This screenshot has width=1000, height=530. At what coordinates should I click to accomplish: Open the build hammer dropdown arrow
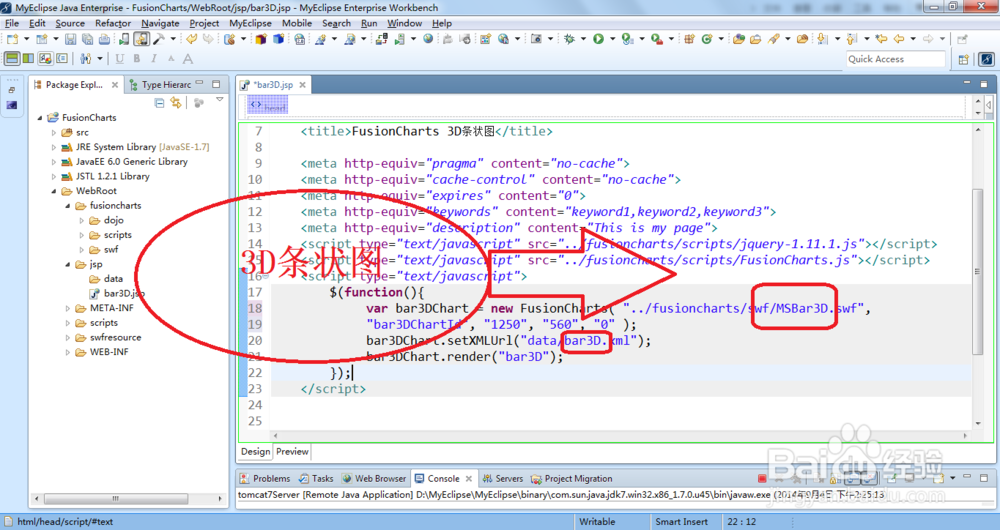[173, 39]
